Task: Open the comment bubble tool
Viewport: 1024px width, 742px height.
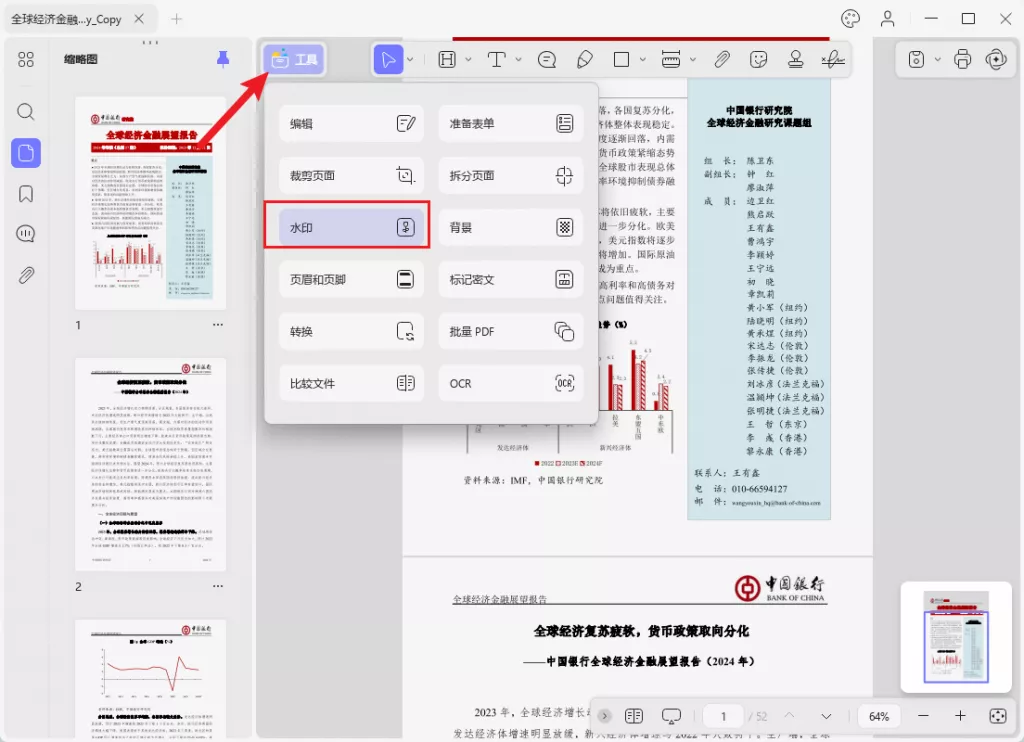Action: 547,60
